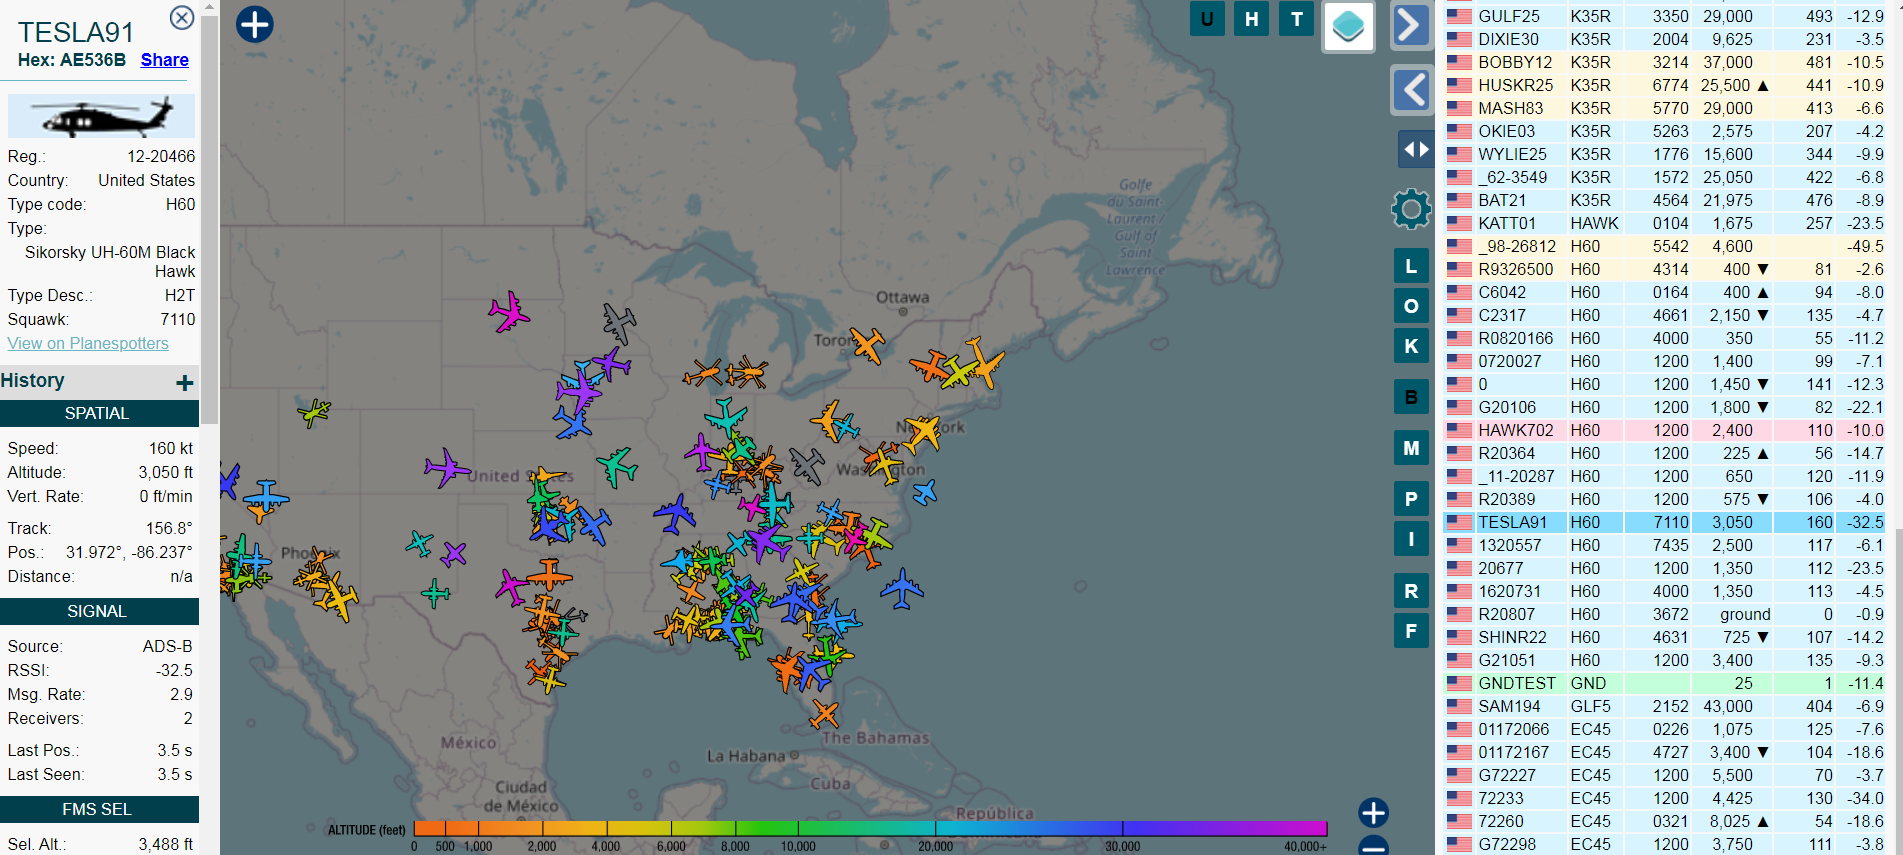Click the right chevron sidebar button
The height and width of the screenshot is (855, 1903).
click(x=1411, y=26)
